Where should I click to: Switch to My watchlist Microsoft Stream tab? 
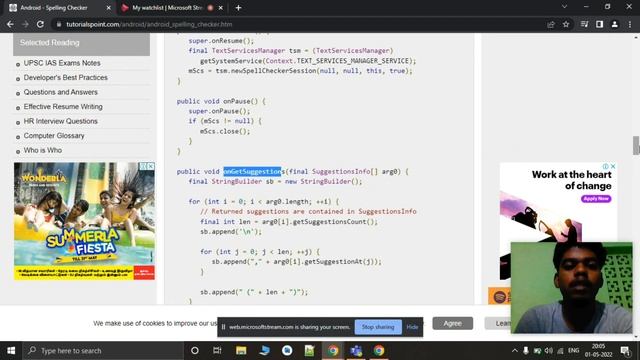[x=167, y=8]
